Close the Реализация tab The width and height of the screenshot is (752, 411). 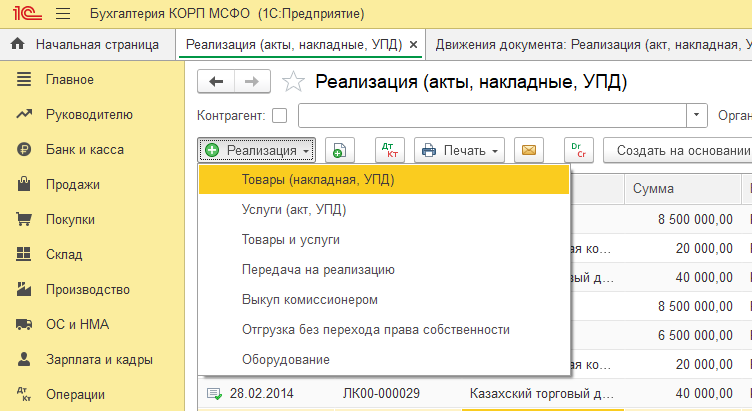coord(413,45)
